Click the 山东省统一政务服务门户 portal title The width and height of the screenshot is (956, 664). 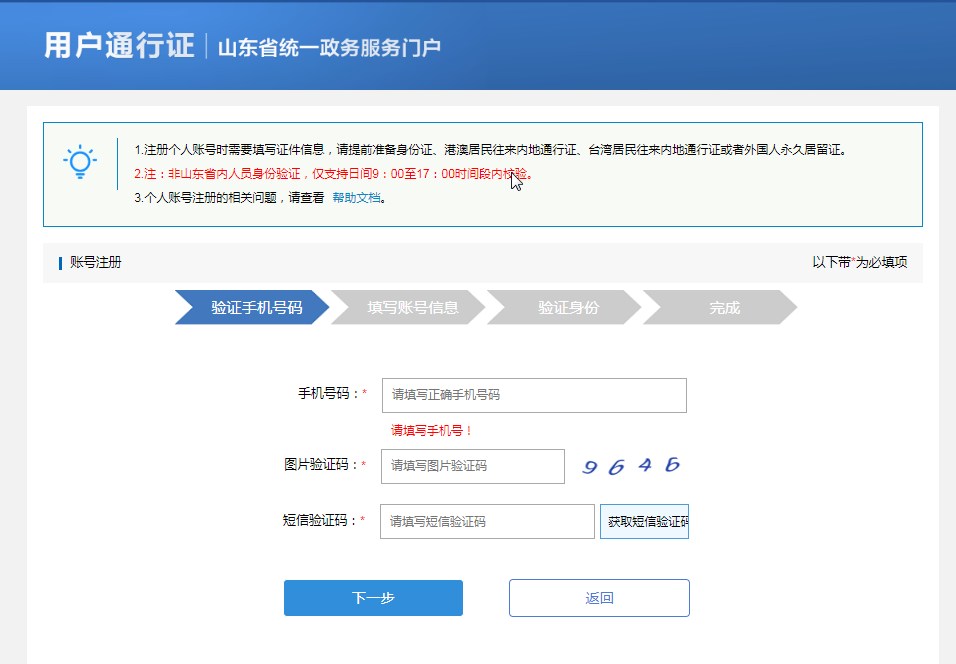pos(329,47)
